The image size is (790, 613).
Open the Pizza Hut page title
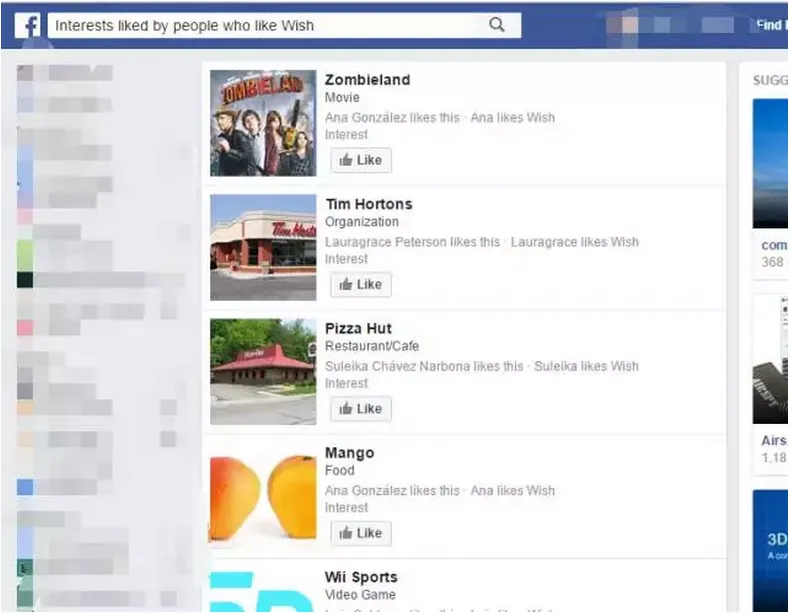pos(358,328)
